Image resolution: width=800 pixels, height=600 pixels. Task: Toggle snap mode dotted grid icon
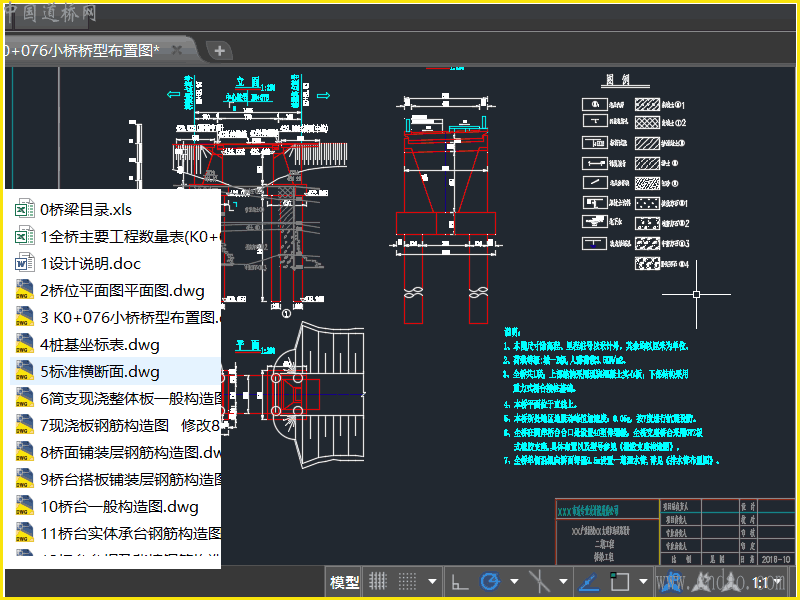407,581
